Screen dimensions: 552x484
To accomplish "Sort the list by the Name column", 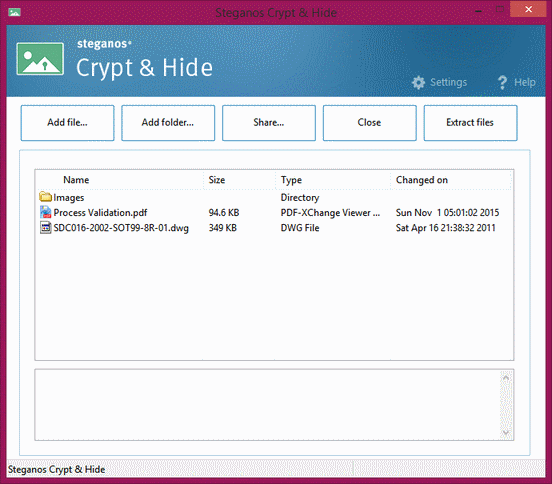I will (x=119, y=180).
